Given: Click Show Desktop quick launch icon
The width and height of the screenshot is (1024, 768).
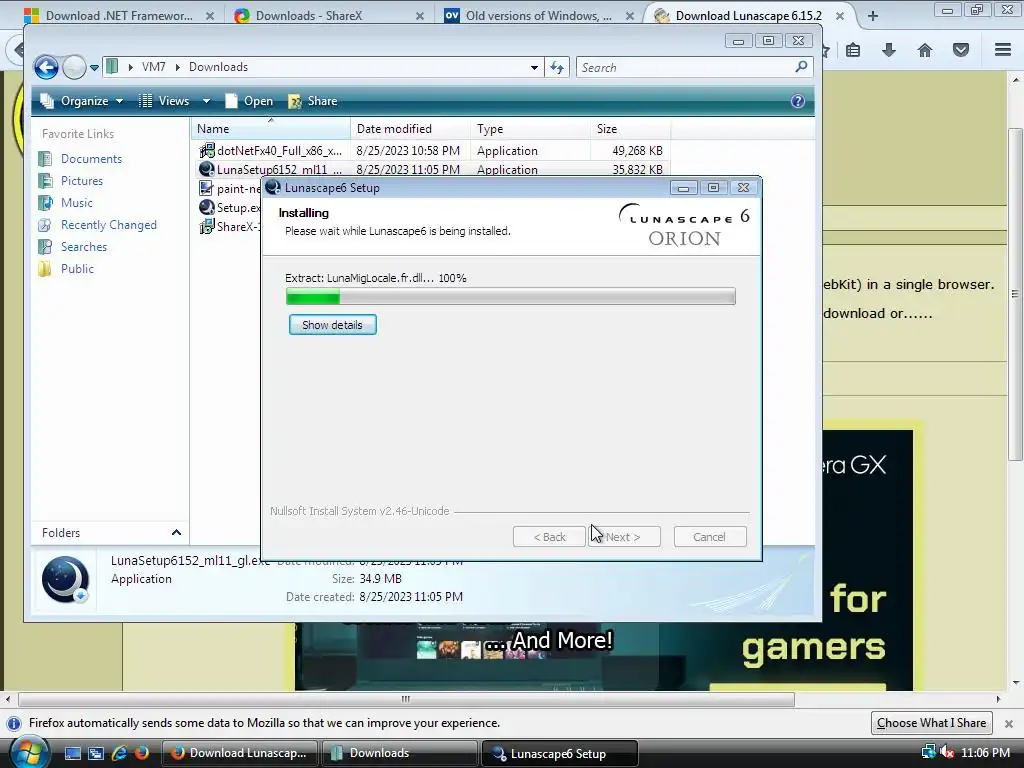Looking at the screenshot, I should [72, 754].
